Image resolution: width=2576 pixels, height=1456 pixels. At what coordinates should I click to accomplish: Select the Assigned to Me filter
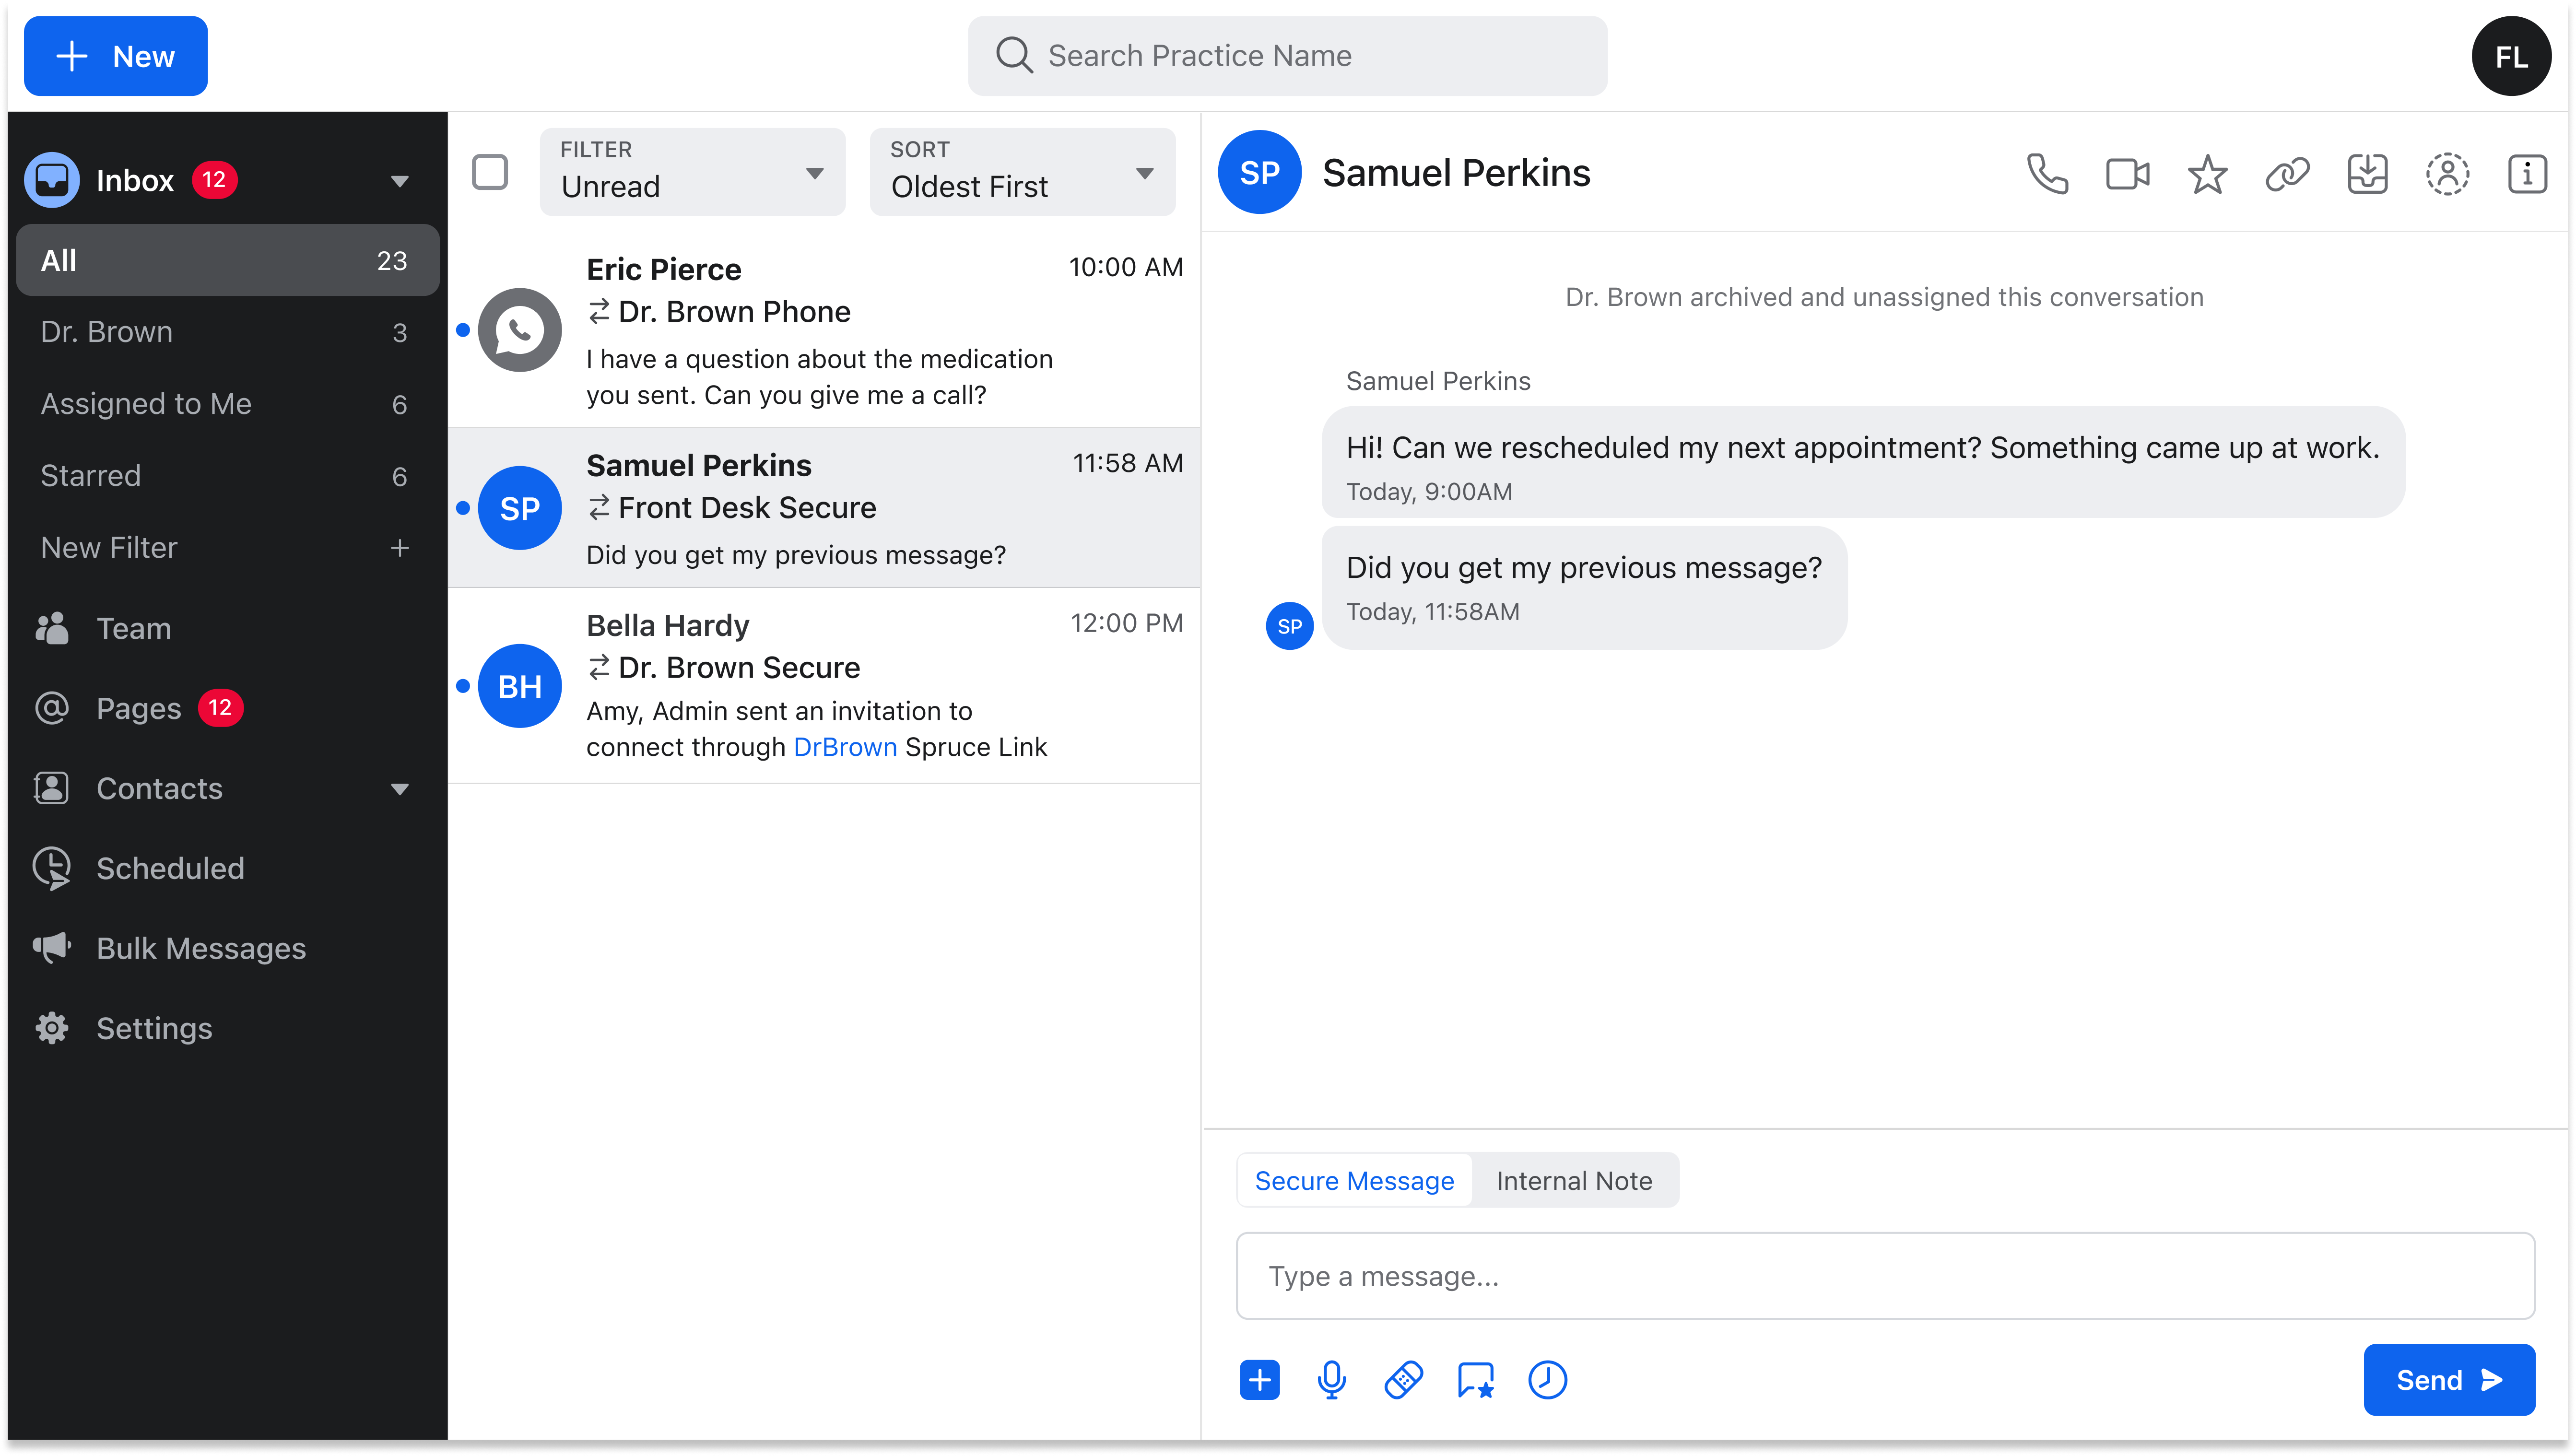(x=228, y=404)
